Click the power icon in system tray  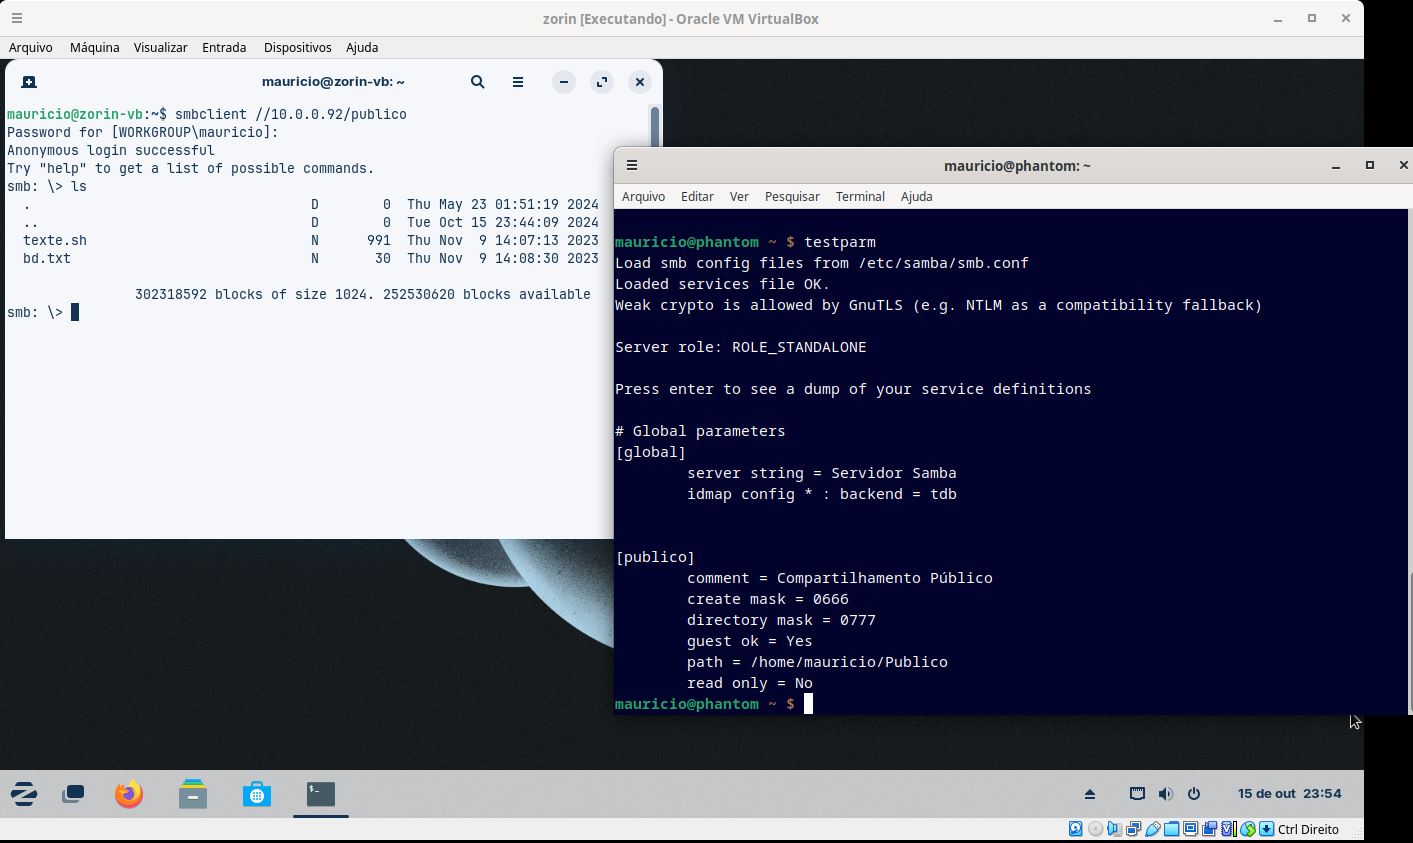1194,794
